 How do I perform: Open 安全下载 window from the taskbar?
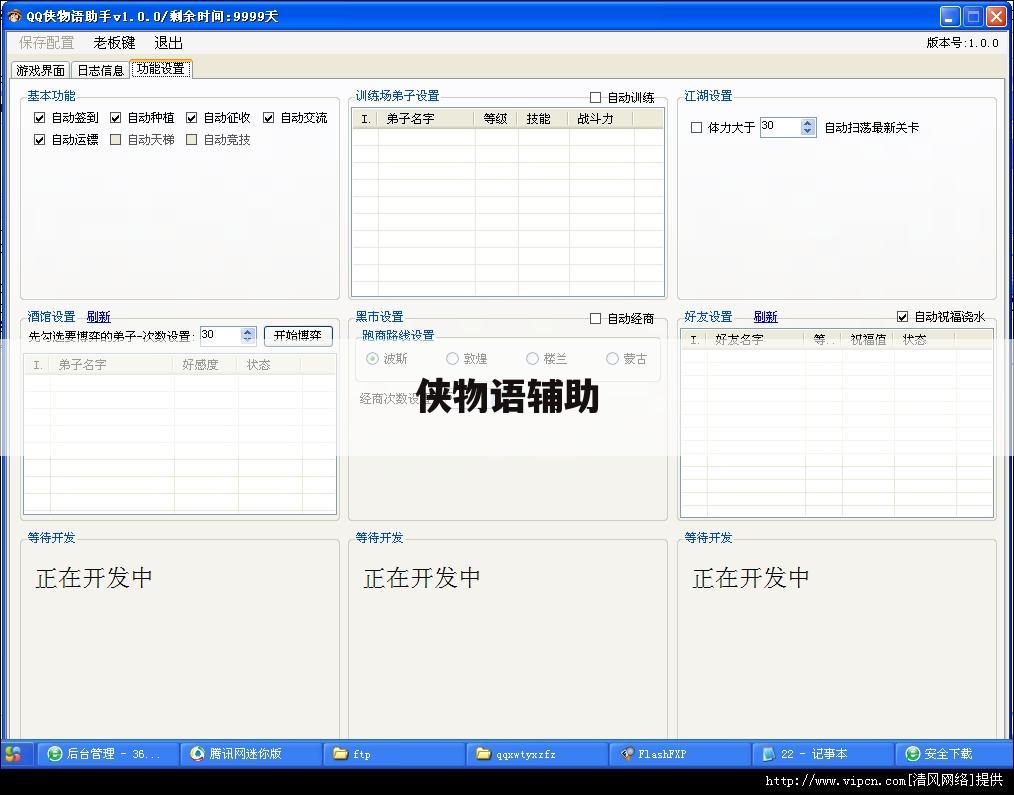pos(954,754)
